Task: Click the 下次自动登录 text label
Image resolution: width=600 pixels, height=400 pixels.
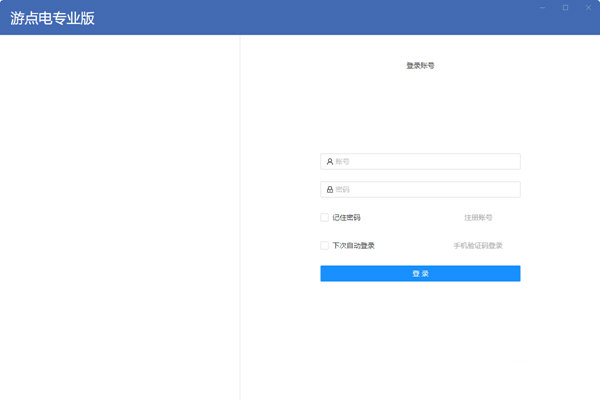Action: pyautogui.click(x=353, y=245)
